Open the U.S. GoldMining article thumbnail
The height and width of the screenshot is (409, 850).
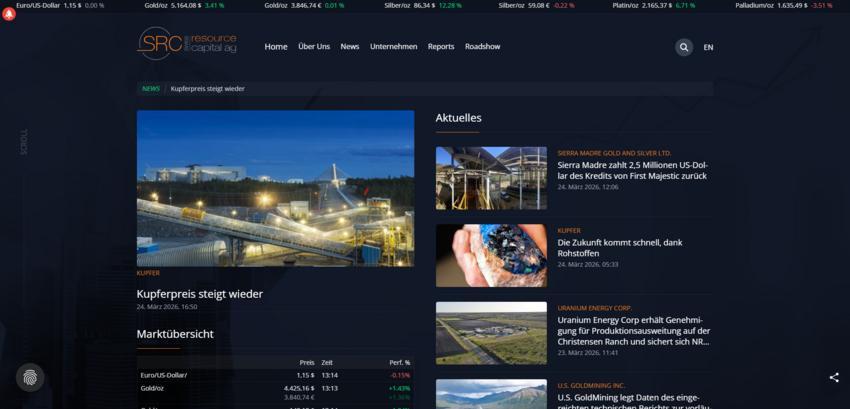491,394
